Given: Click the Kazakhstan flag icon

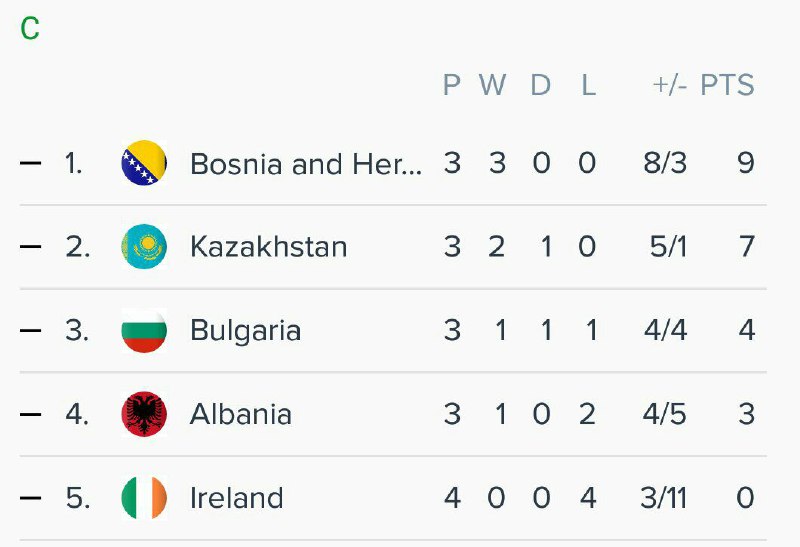Looking at the screenshot, I should 144,247.
